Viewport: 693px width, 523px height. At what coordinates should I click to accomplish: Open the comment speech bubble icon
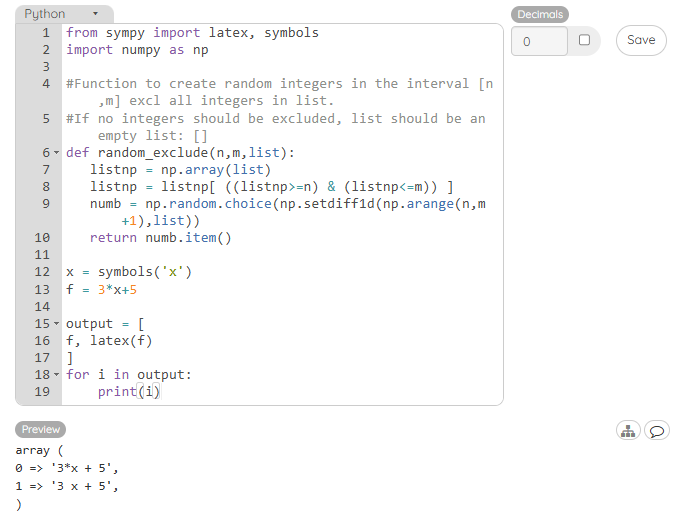657,430
